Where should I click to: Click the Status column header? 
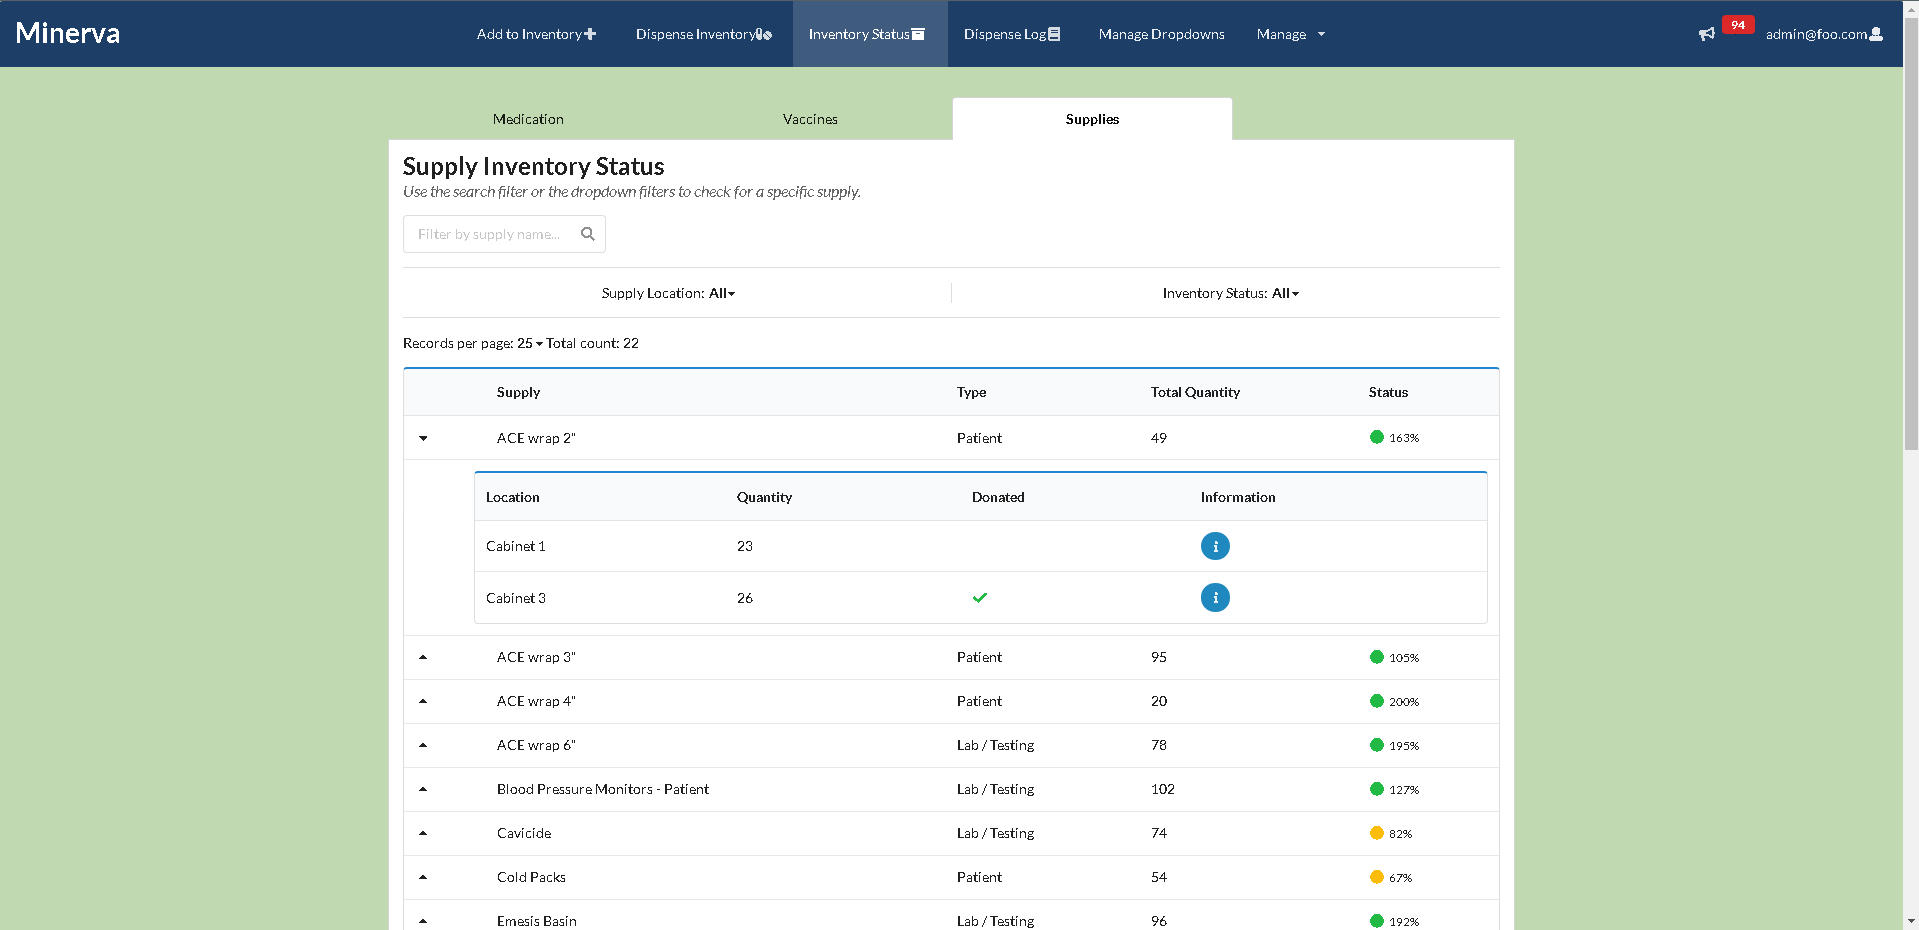pos(1388,392)
